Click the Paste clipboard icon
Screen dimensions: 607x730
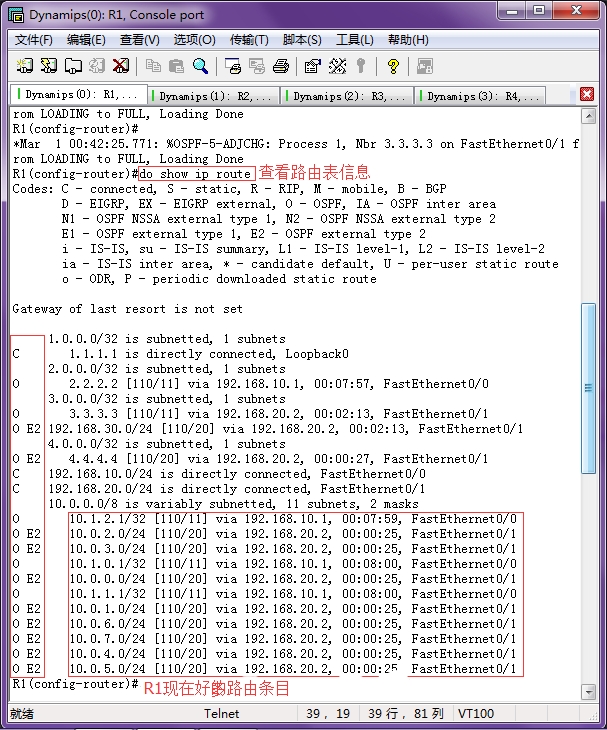176,66
